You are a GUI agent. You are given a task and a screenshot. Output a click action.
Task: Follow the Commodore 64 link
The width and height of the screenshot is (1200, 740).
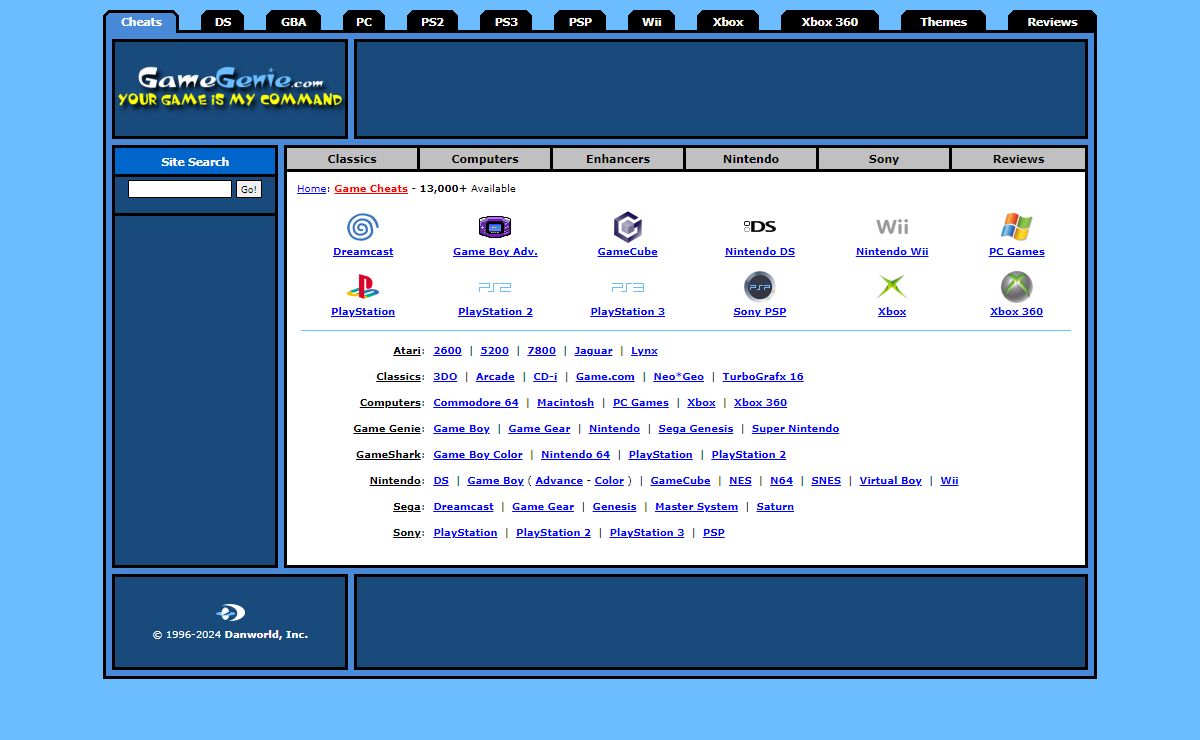click(x=476, y=403)
